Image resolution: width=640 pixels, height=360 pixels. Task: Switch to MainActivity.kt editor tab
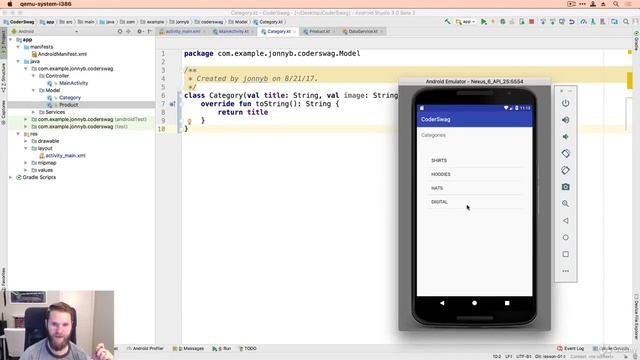[233, 31]
